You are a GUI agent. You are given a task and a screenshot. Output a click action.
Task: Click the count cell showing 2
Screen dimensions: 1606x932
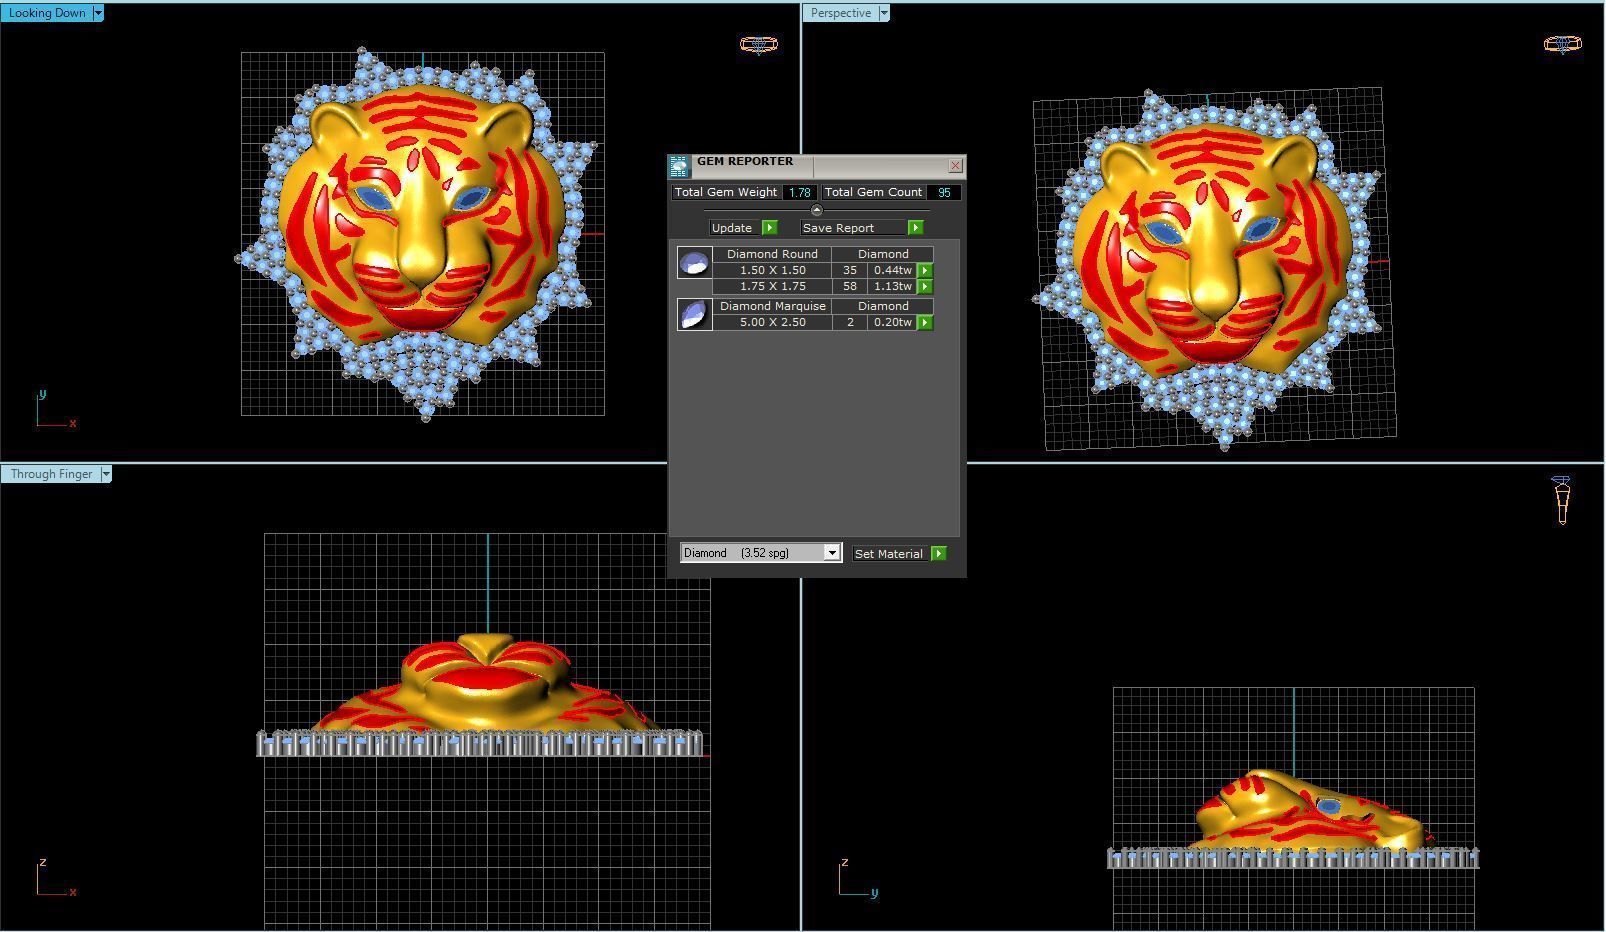pos(850,322)
